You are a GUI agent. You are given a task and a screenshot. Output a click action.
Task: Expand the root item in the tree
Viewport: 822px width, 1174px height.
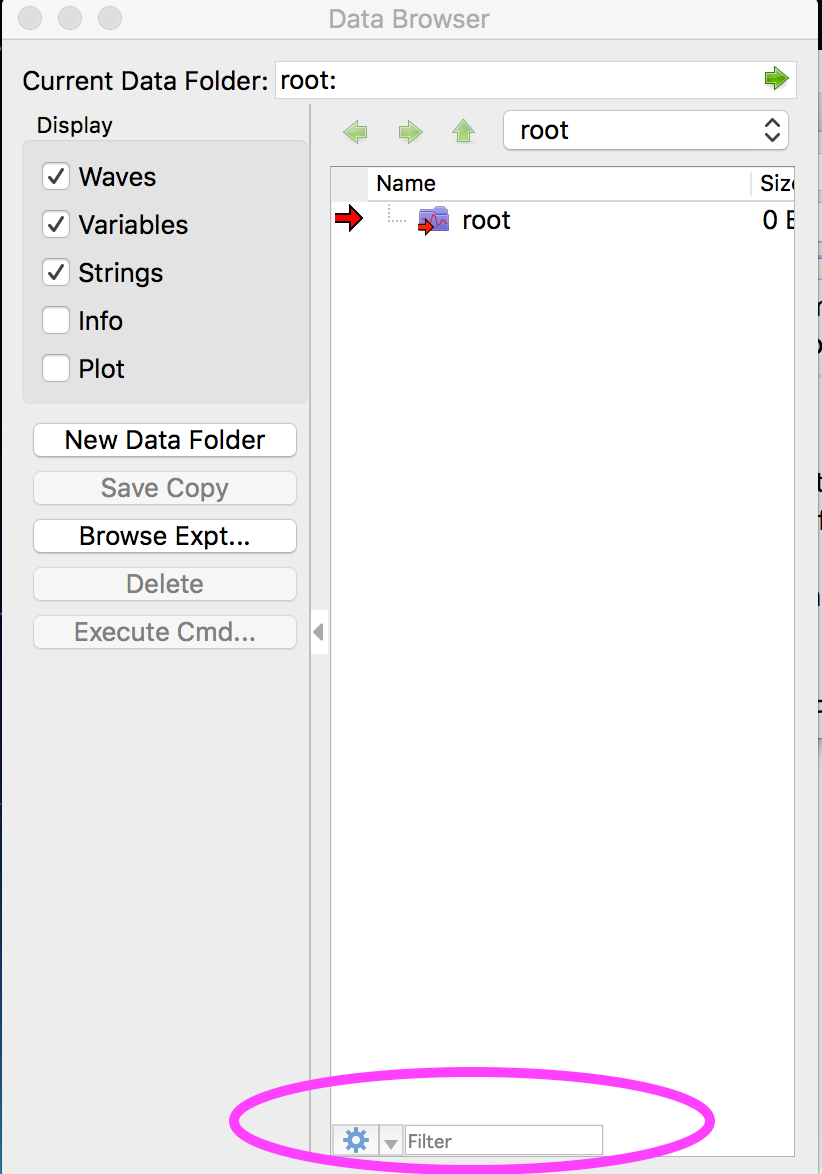point(394,219)
